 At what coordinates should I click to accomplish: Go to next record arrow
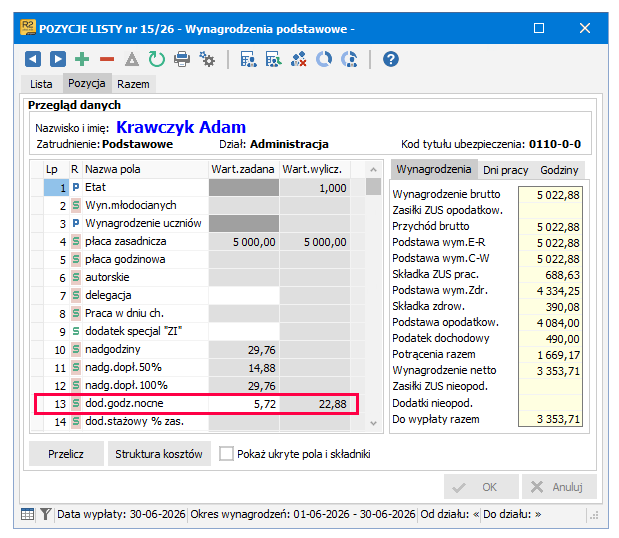pos(58,59)
